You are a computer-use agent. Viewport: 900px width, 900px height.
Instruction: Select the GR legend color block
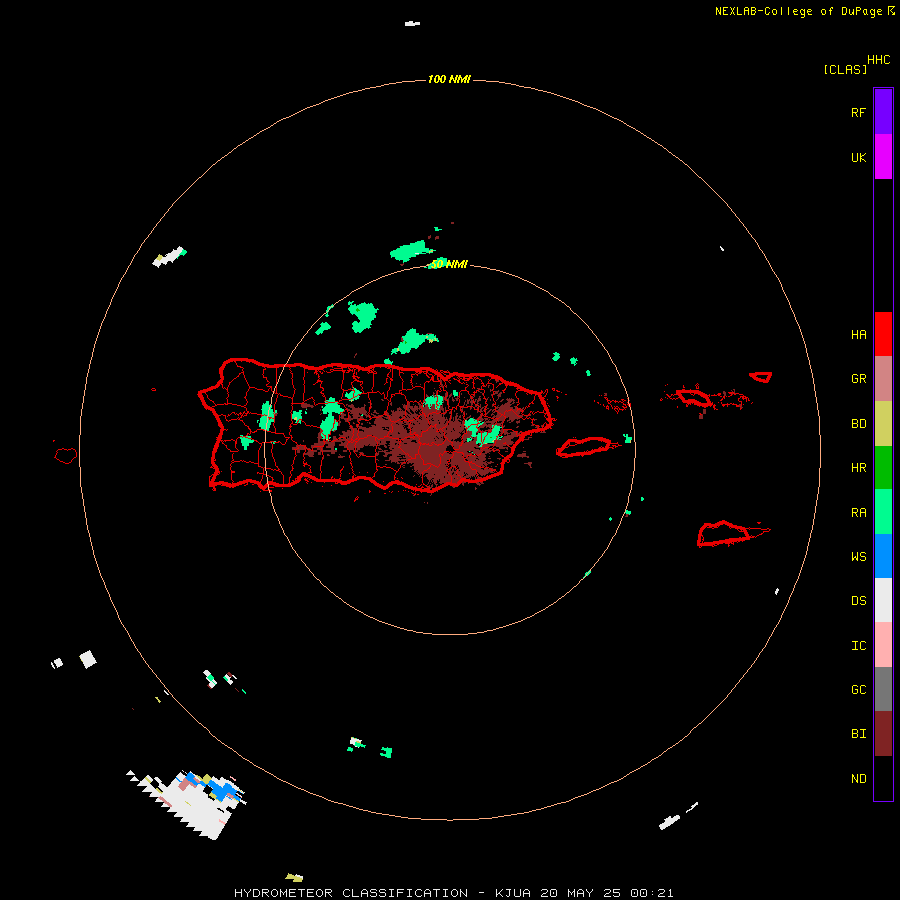click(883, 379)
